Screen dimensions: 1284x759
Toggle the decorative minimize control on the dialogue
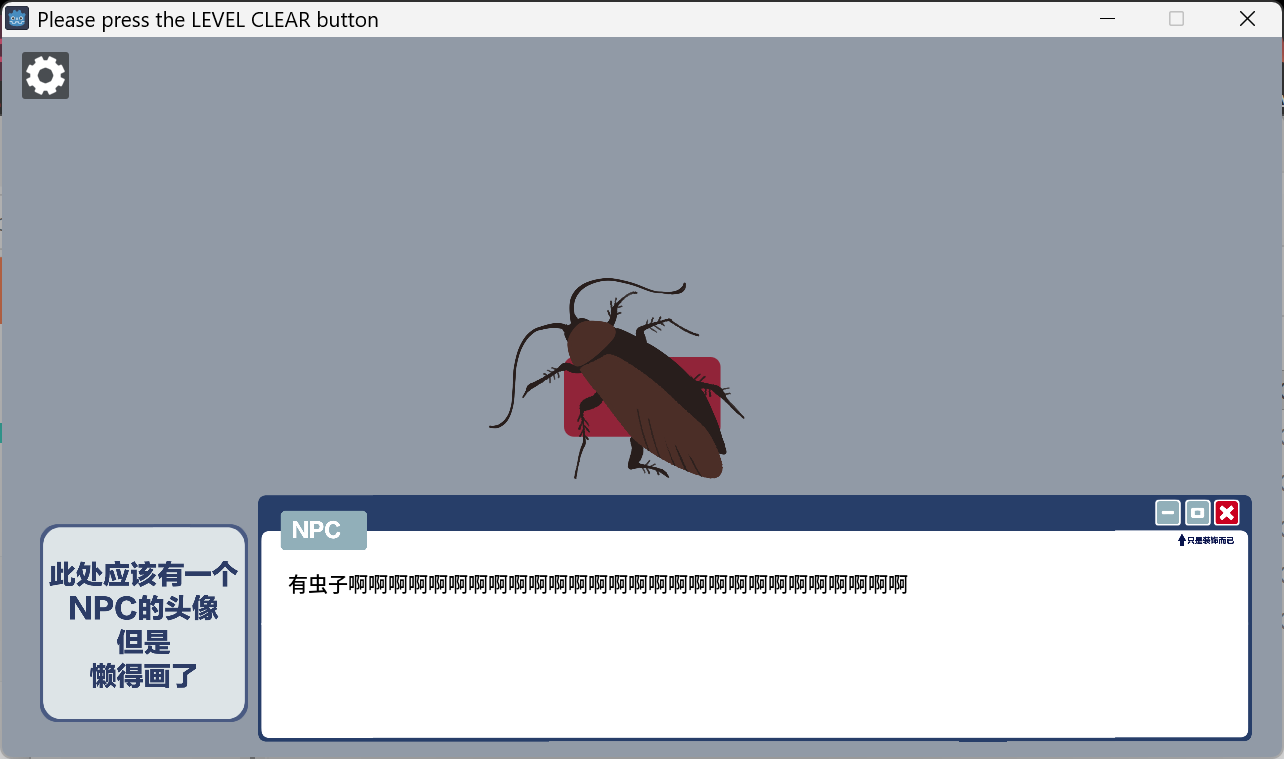(1167, 512)
